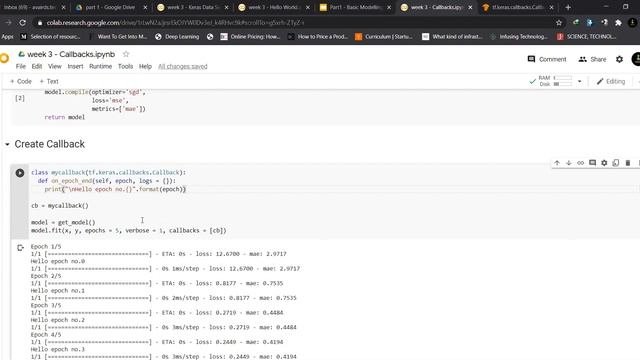Screen dimensions: 640x360
Task: Open the Runtime menu
Action: point(100,67)
